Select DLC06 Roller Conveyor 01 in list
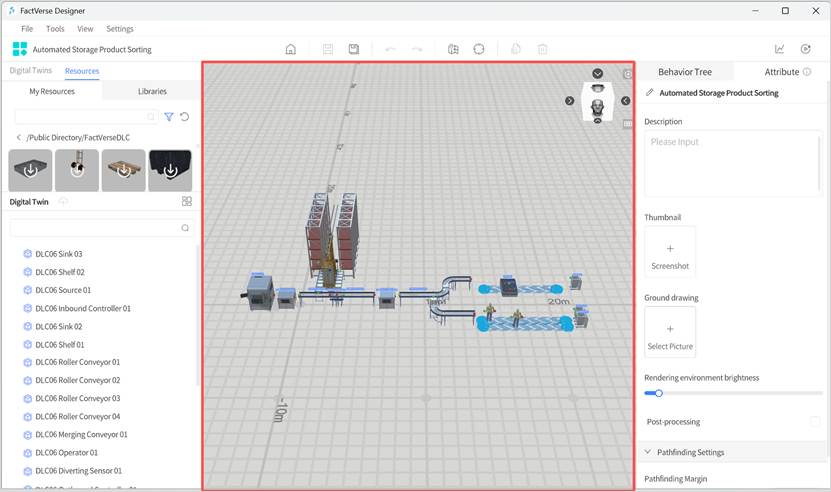The image size is (831, 492). coord(78,362)
